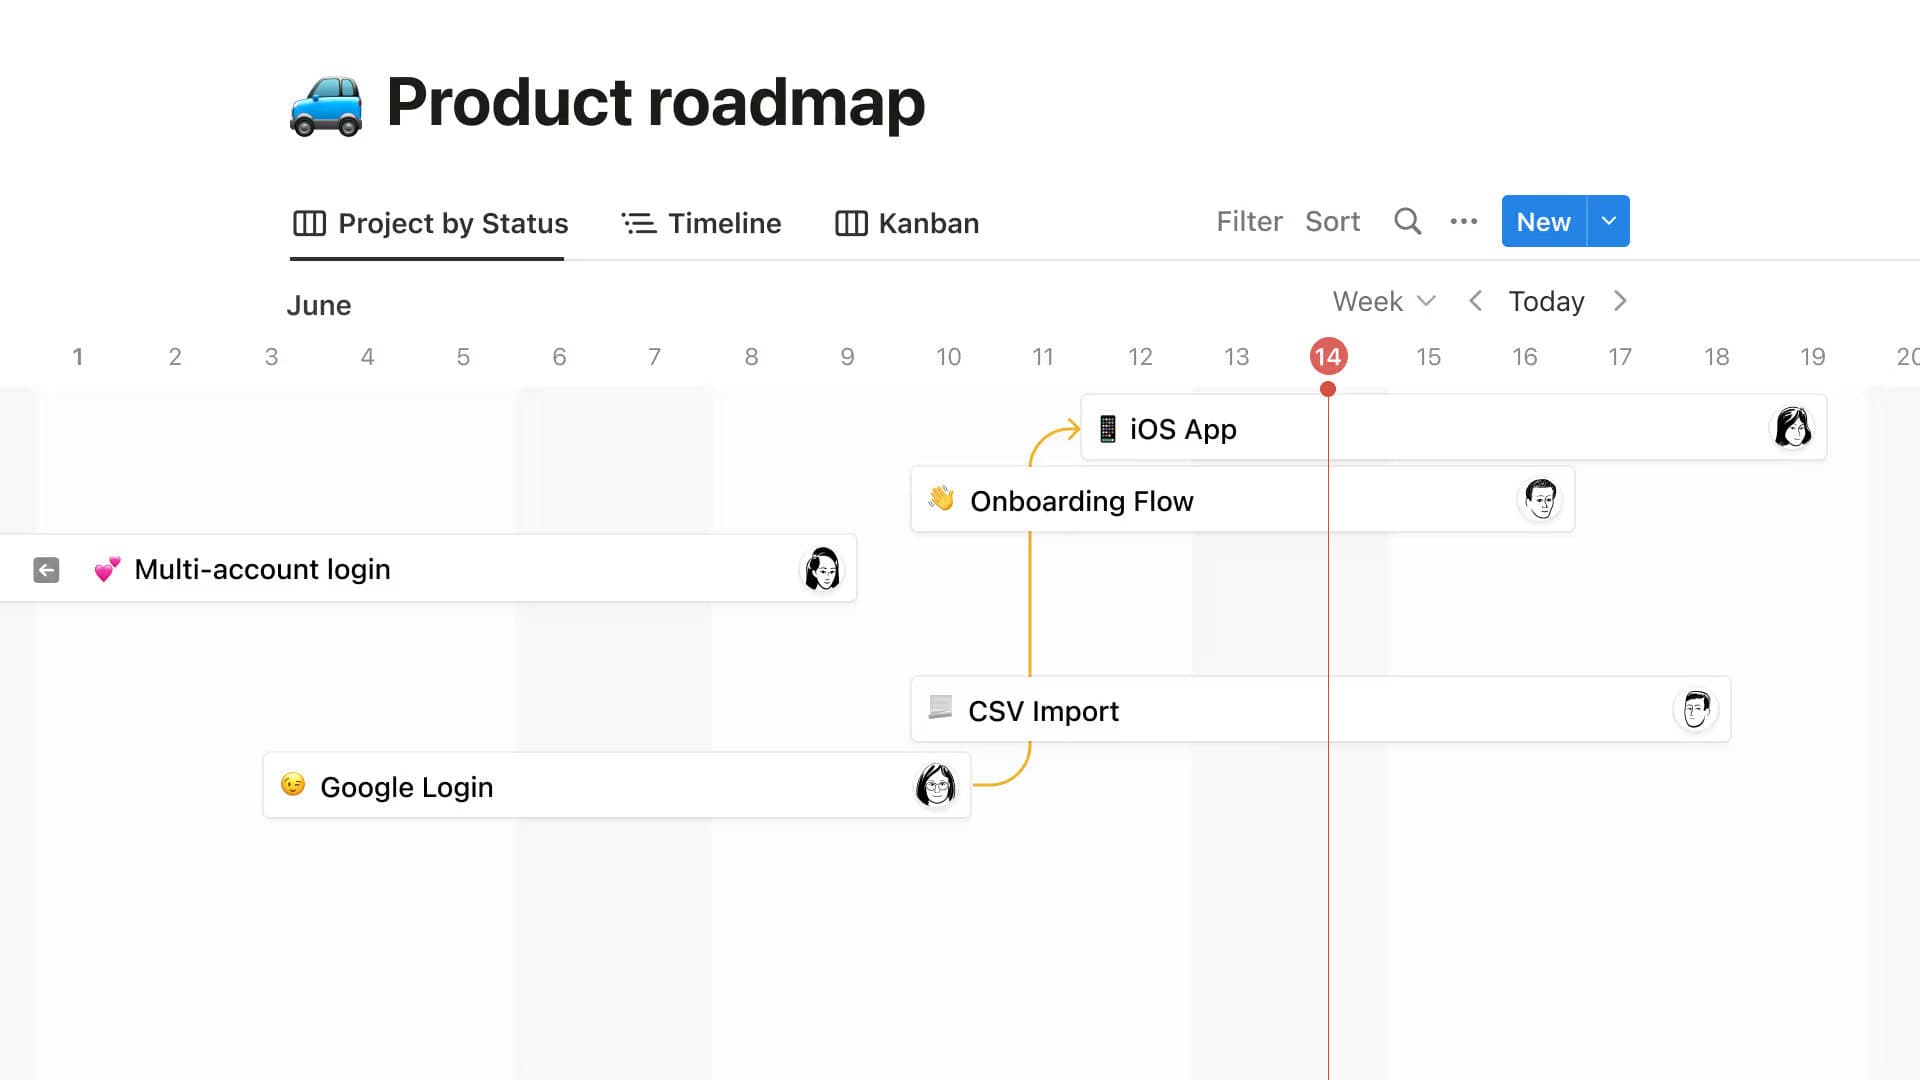Click the red date marker on June 14
Screen dimensions: 1920x1080
click(x=1328, y=355)
